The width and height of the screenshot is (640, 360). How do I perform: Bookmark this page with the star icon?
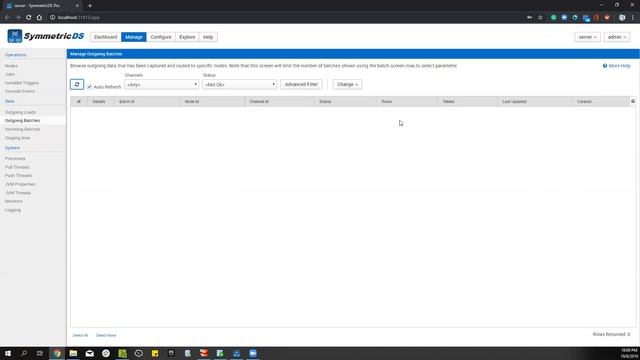(x=540, y=18)
